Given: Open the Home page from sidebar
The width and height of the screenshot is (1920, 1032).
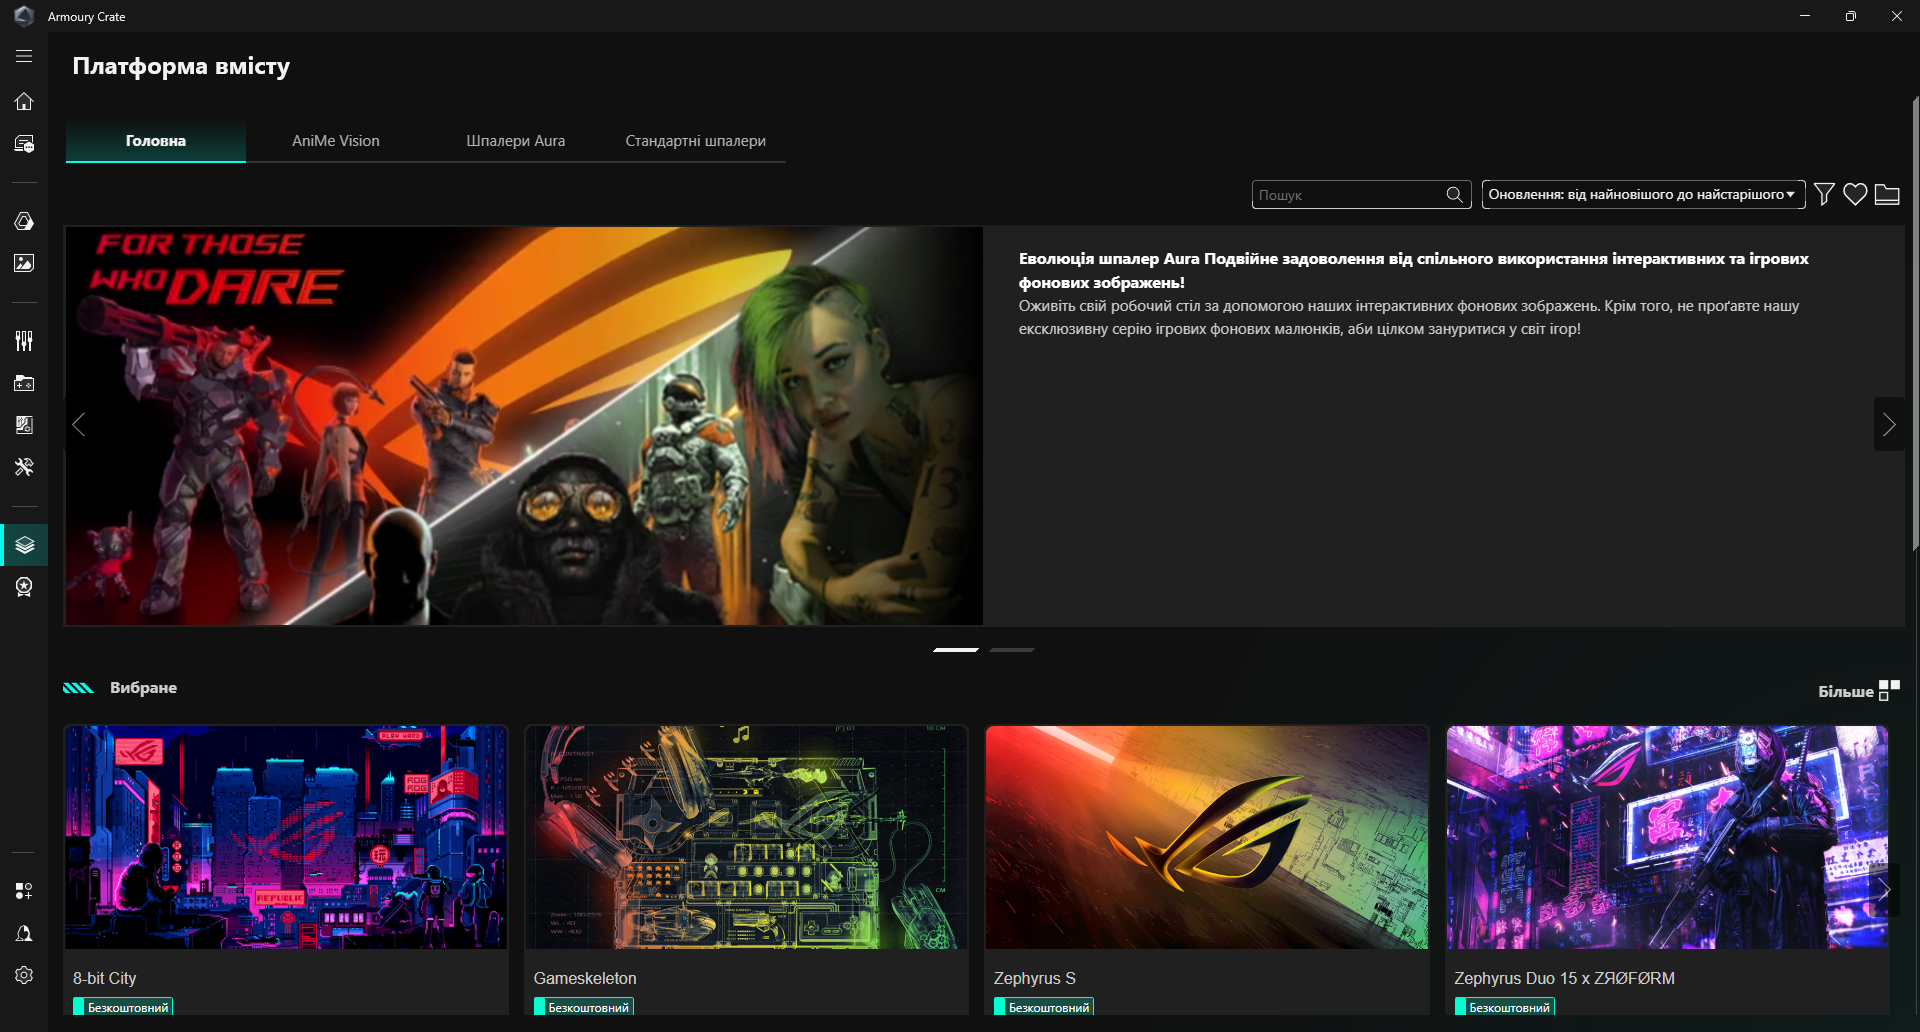Looking at the screenshot, I should click(24, 101).
